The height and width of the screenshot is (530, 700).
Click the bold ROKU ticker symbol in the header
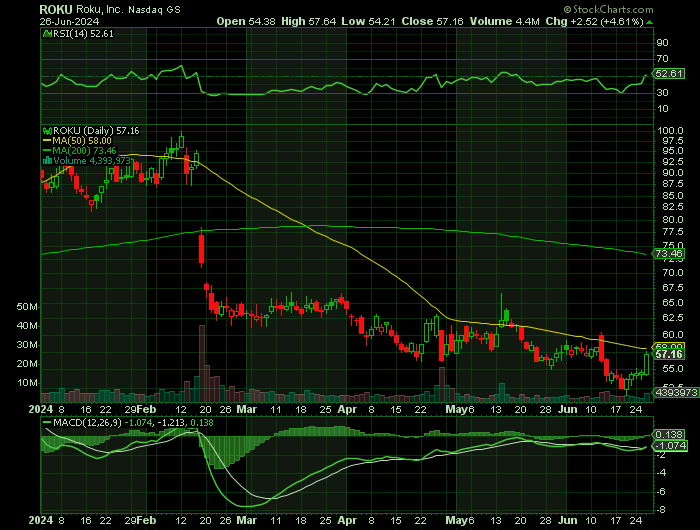[55, 9]
